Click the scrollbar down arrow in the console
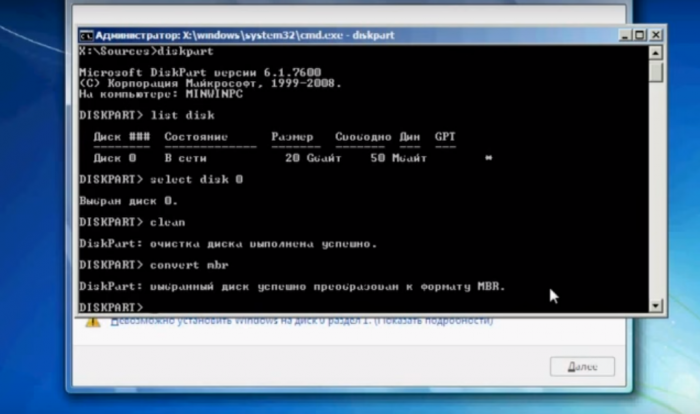This screenshot has width=700, height=414. 656,305
